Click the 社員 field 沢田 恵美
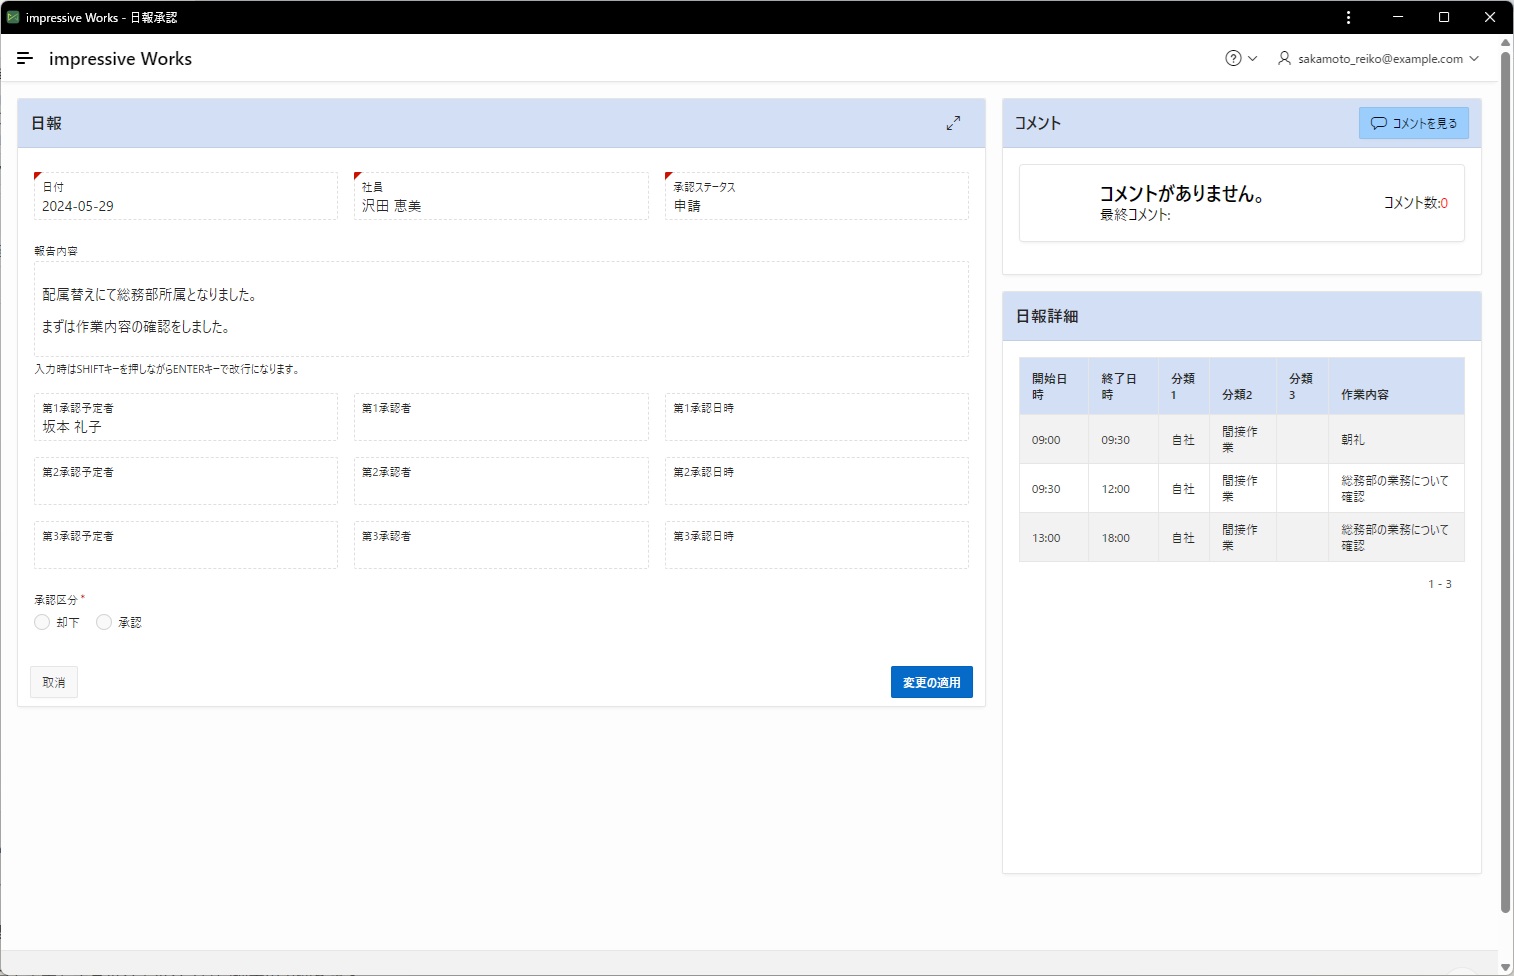Image resolution: width=1514 pixels, height=976 pixels. coord(501,196)
